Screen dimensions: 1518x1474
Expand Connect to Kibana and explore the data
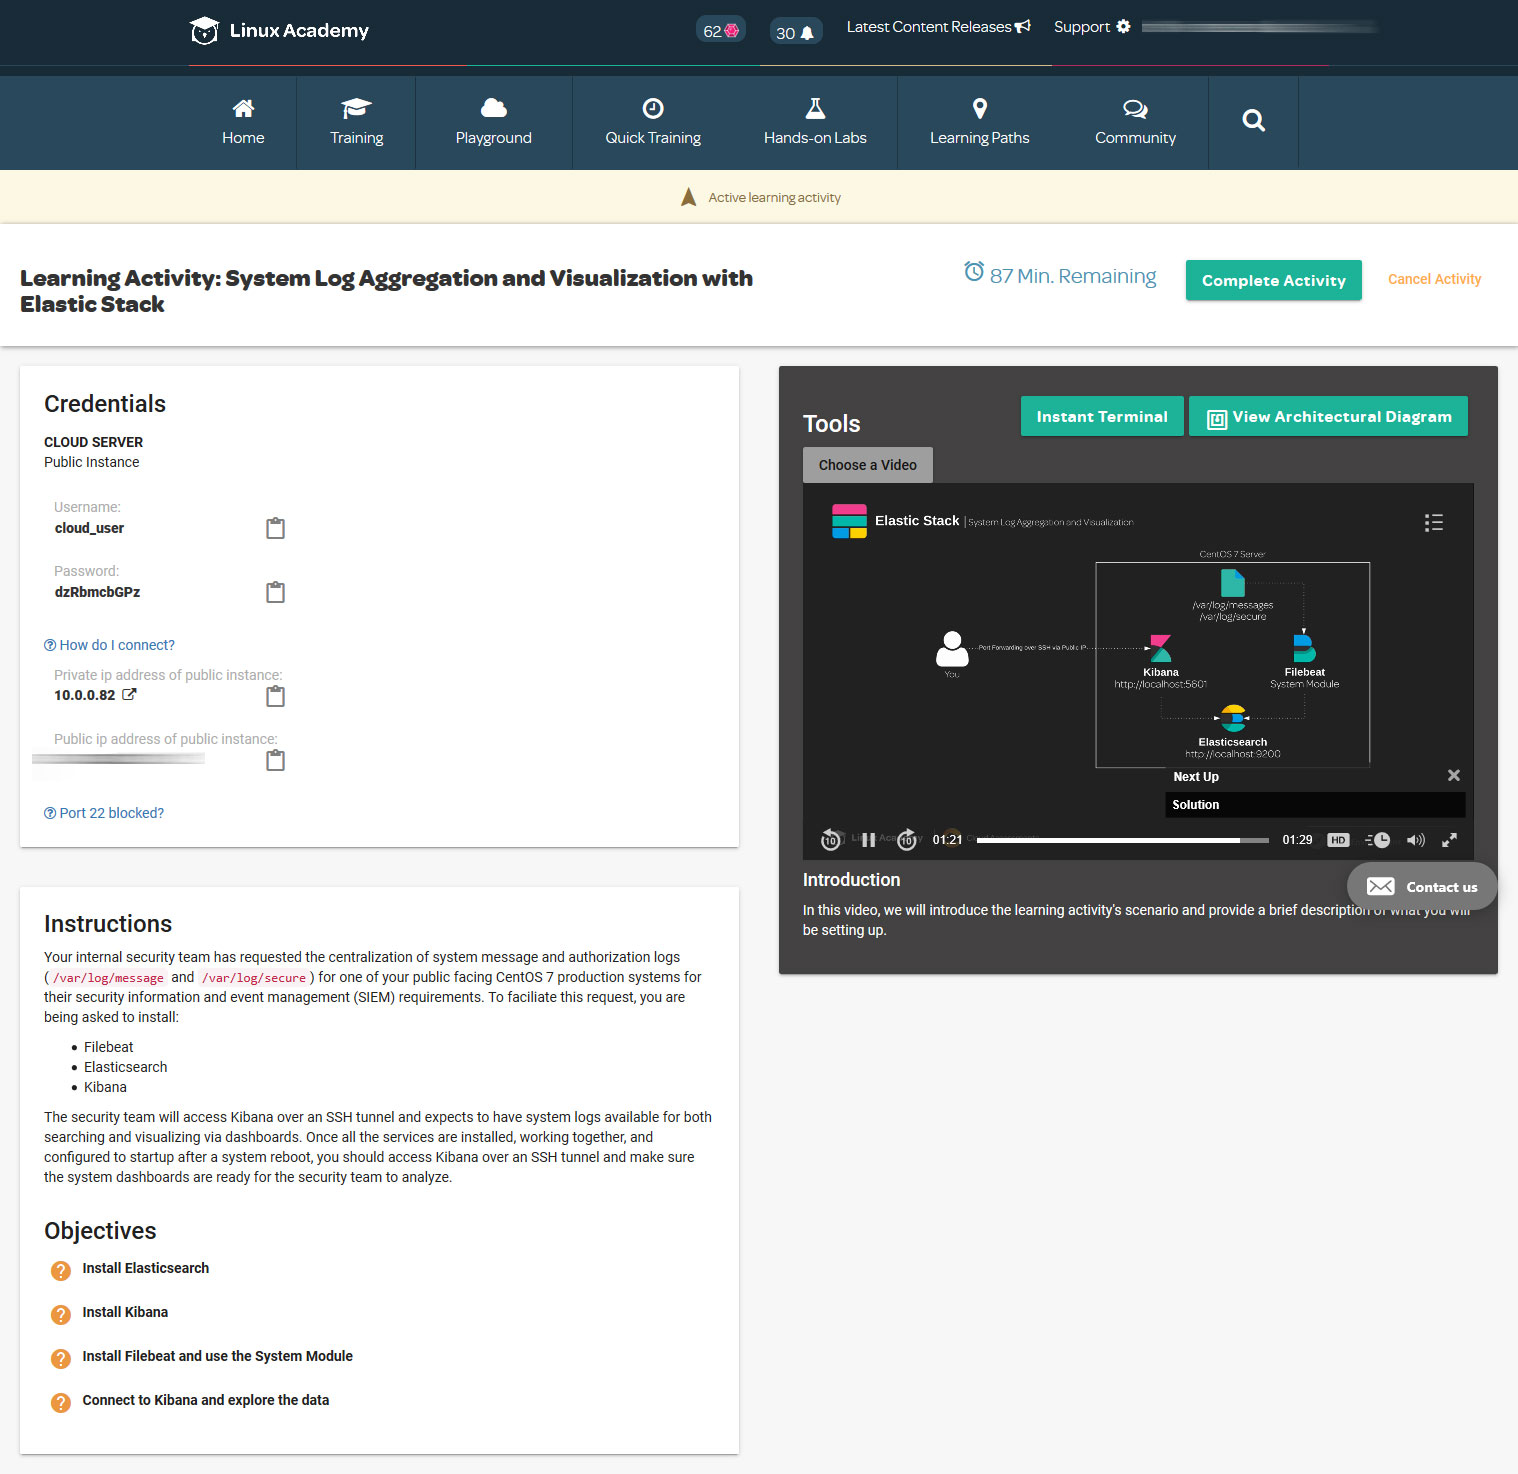(205, 1400)
